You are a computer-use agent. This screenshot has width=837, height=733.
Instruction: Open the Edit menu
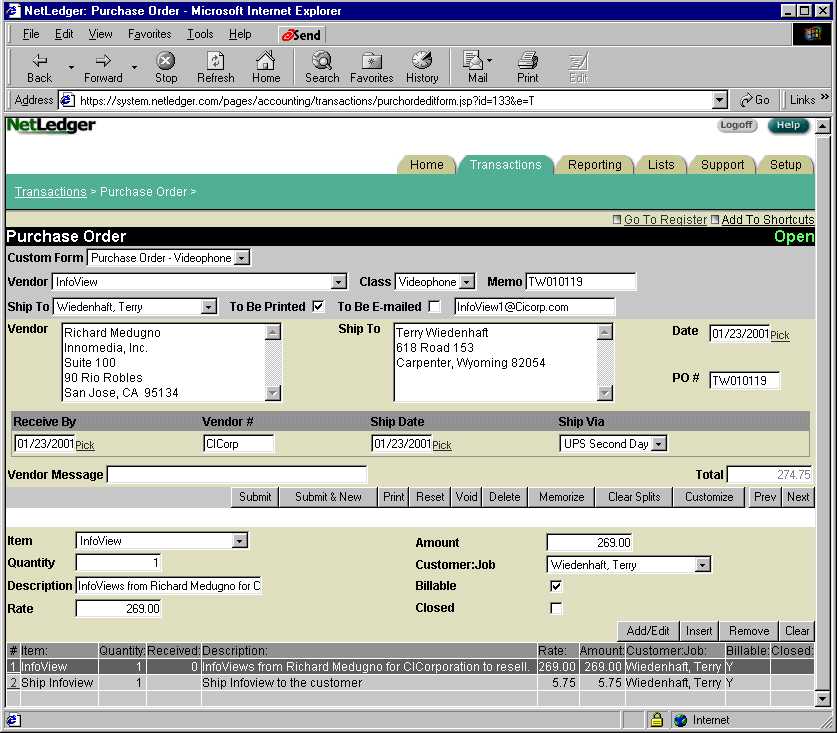coord(64,34)
